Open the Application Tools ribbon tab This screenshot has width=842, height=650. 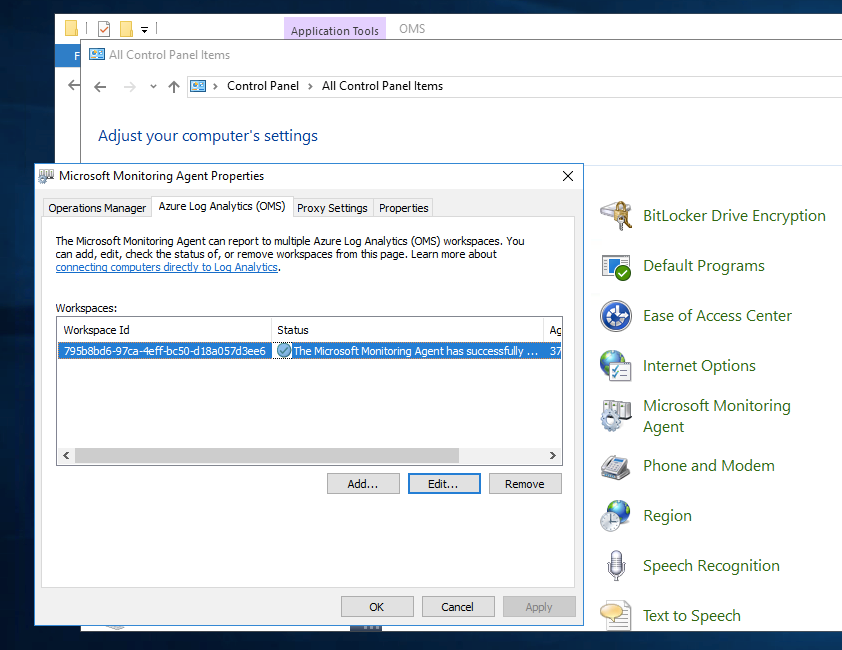[x=335, y=30]
